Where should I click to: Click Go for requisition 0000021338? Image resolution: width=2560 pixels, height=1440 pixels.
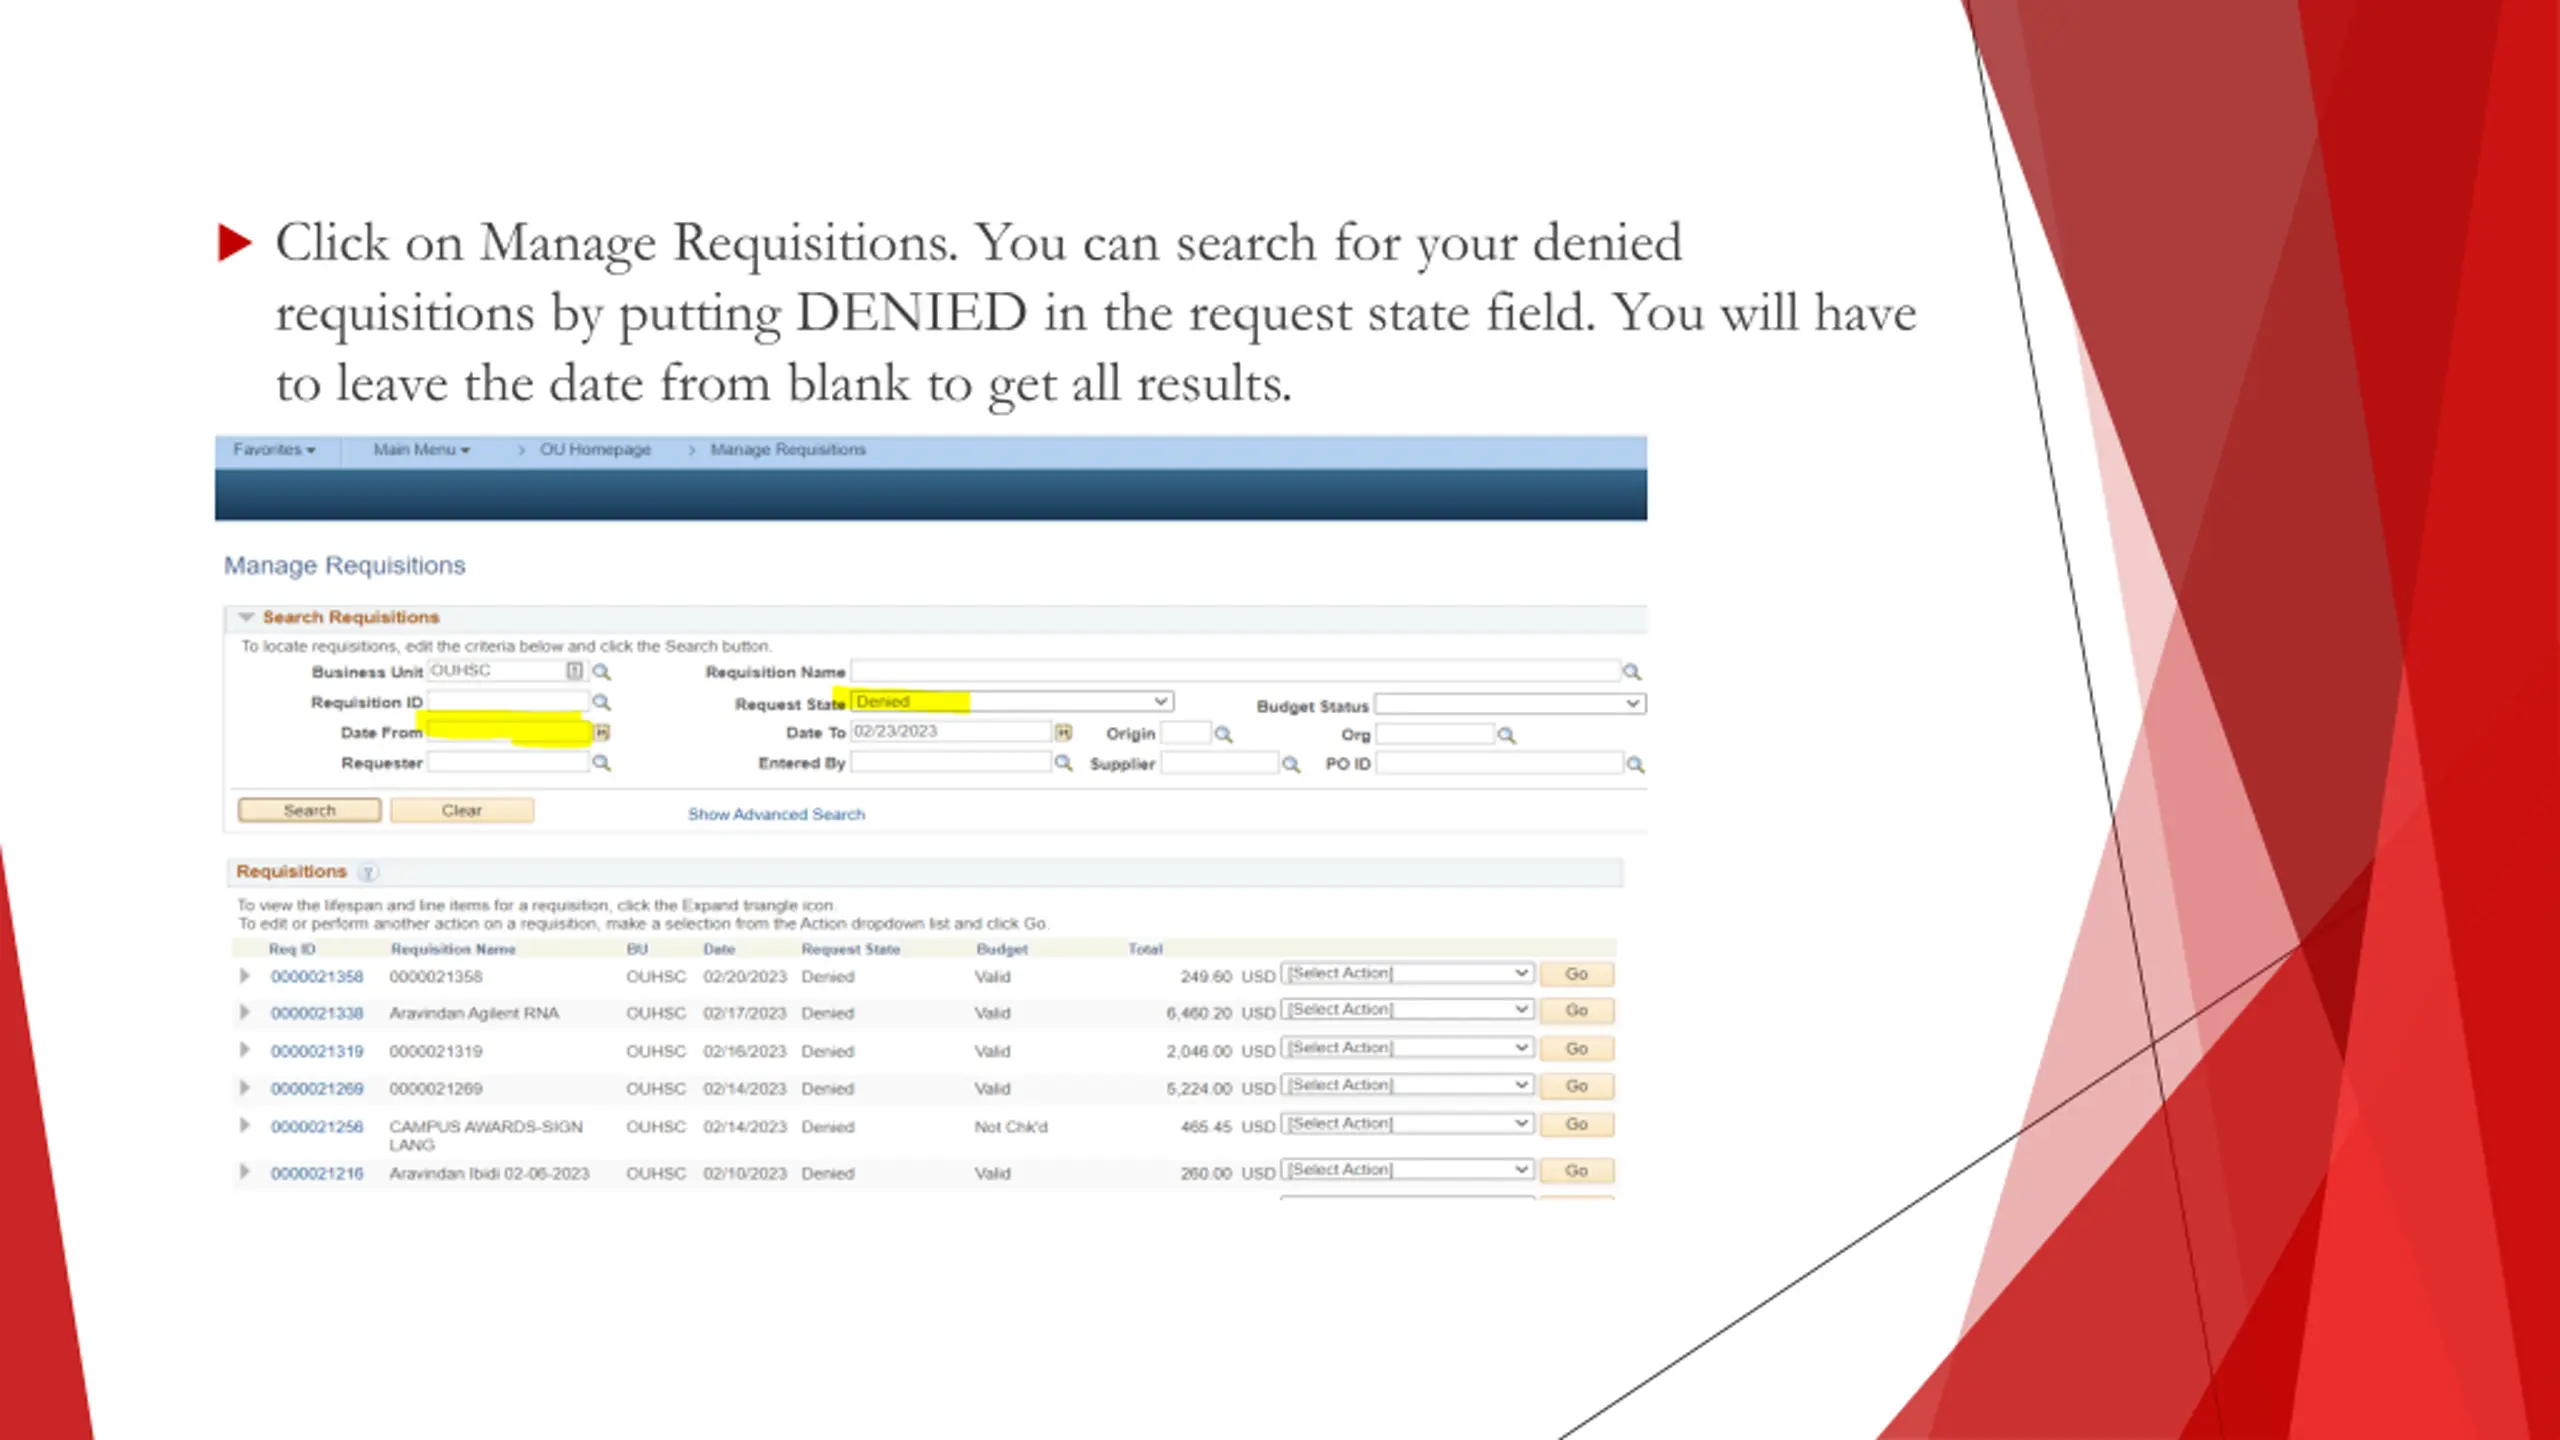(x=1577, y=1011)
